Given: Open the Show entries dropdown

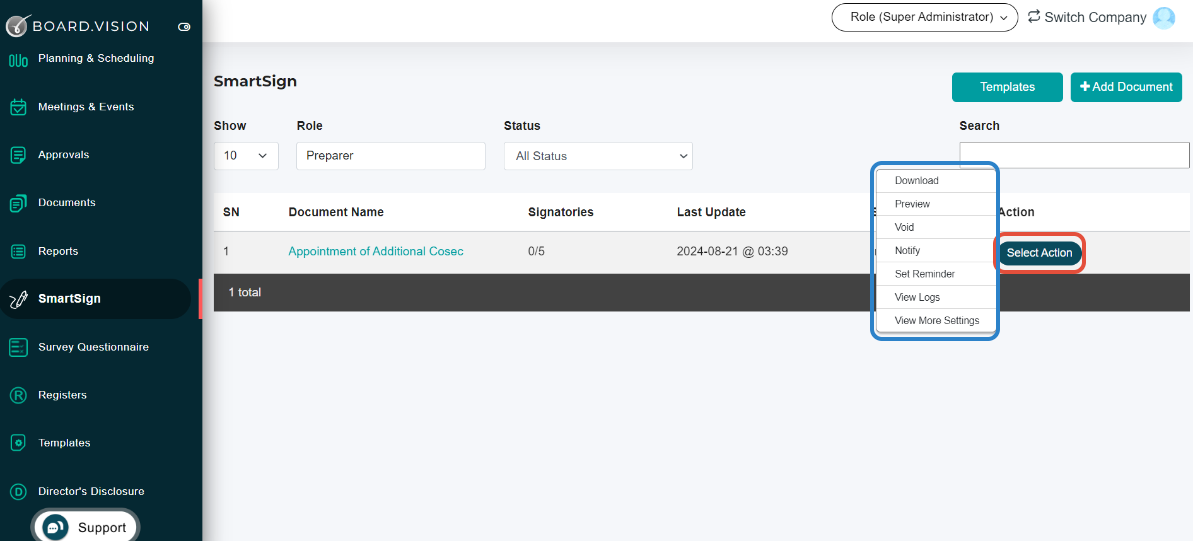Looking at the screenshot, I should 246,155.
